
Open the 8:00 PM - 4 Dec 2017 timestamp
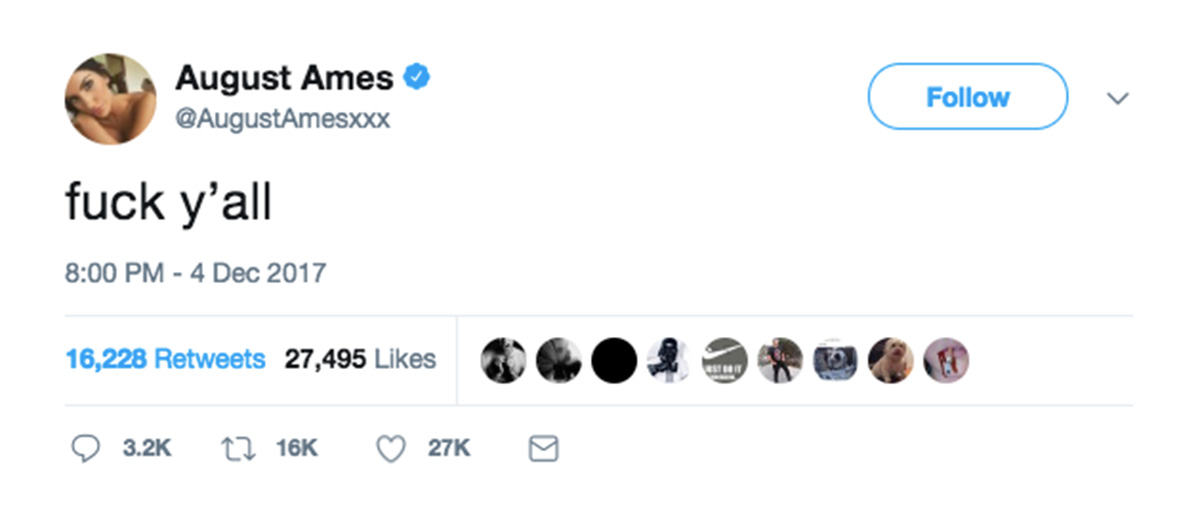coord(195,272)
